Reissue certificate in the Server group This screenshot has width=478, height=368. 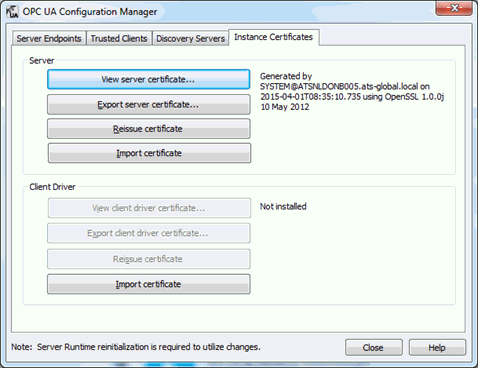pos(148,129)
